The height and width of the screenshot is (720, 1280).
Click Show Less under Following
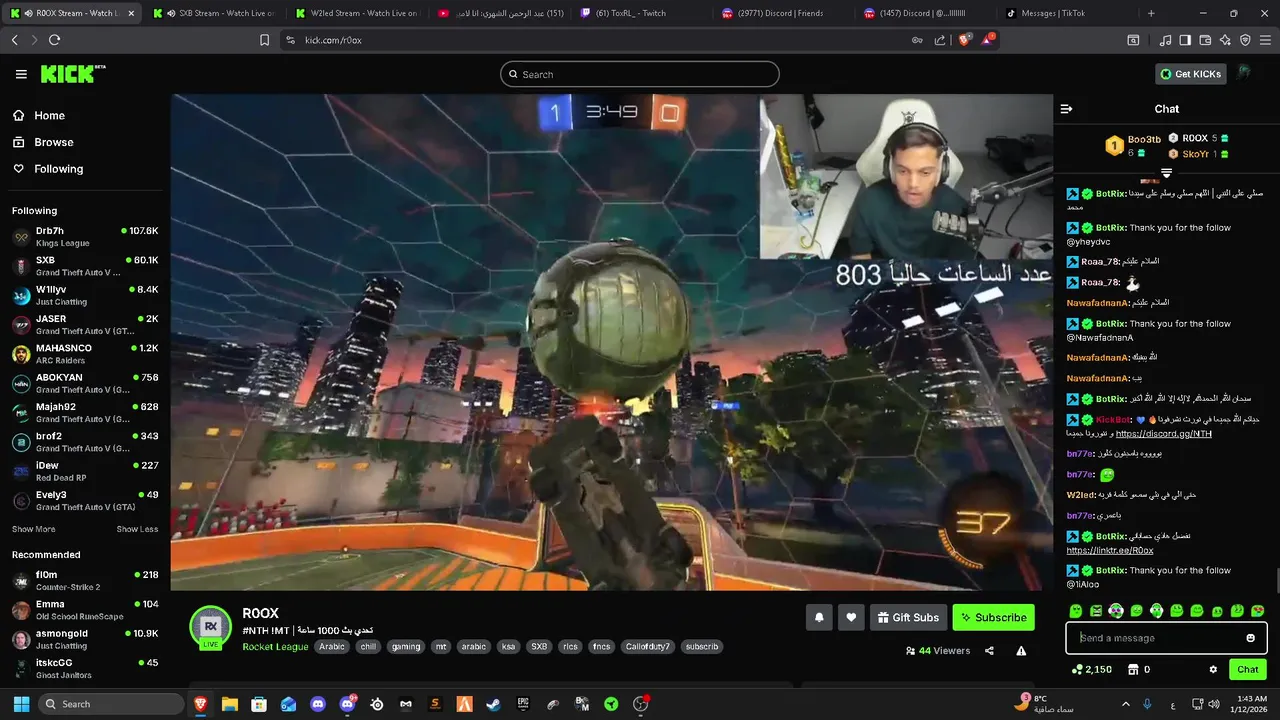137,529
